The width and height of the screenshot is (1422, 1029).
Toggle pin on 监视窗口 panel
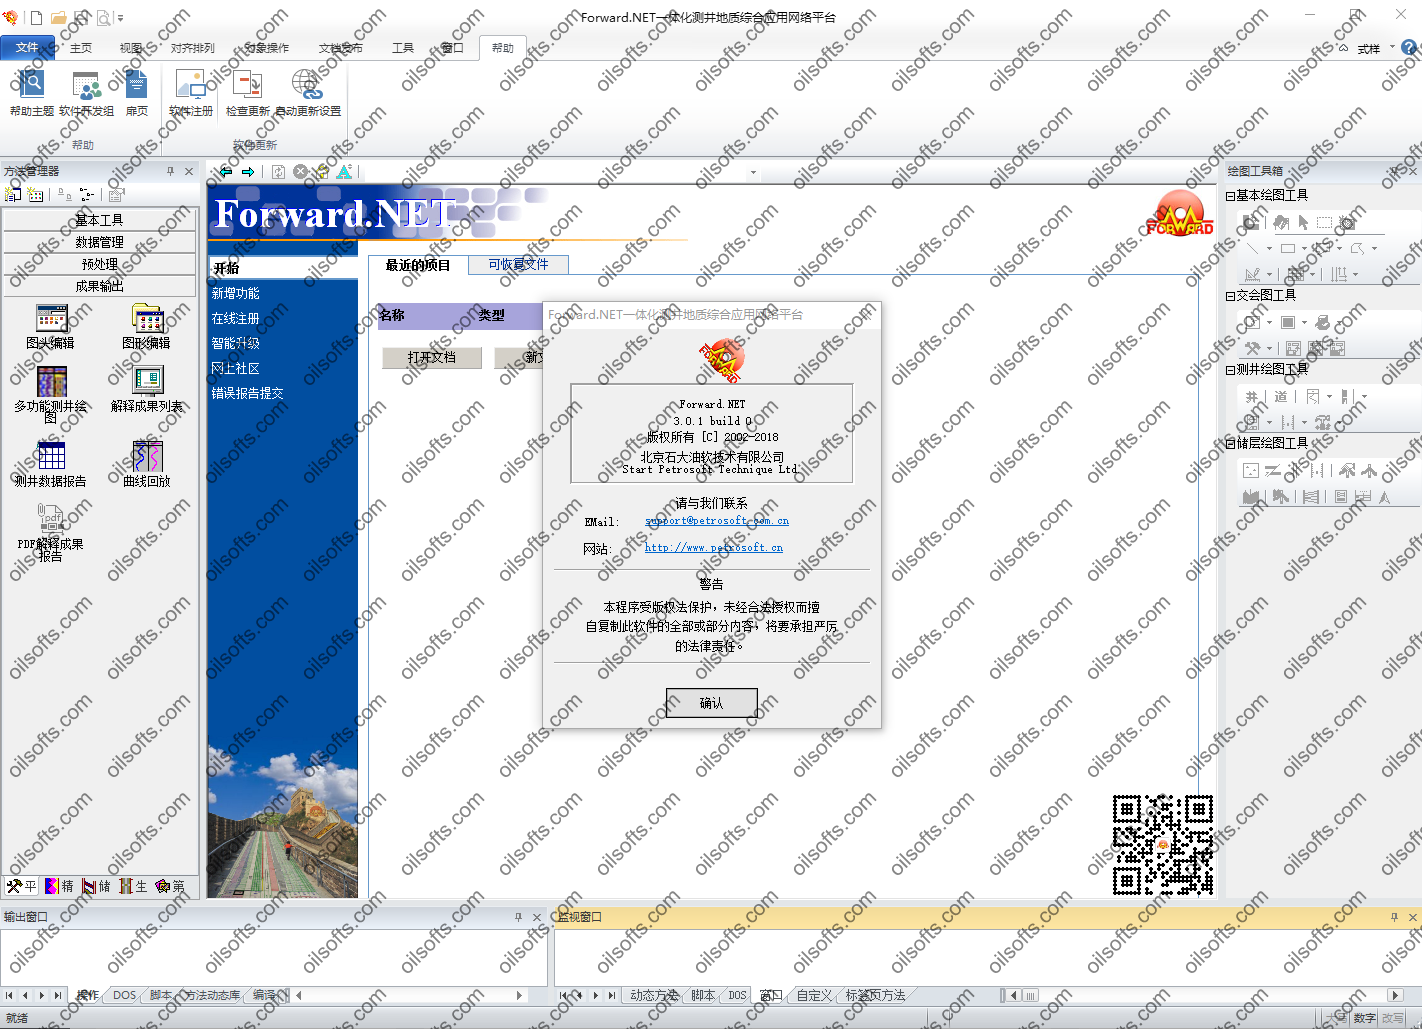[1394, 917]
